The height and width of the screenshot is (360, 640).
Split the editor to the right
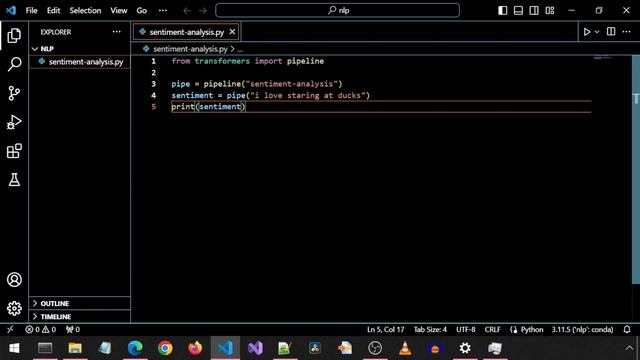611,32
